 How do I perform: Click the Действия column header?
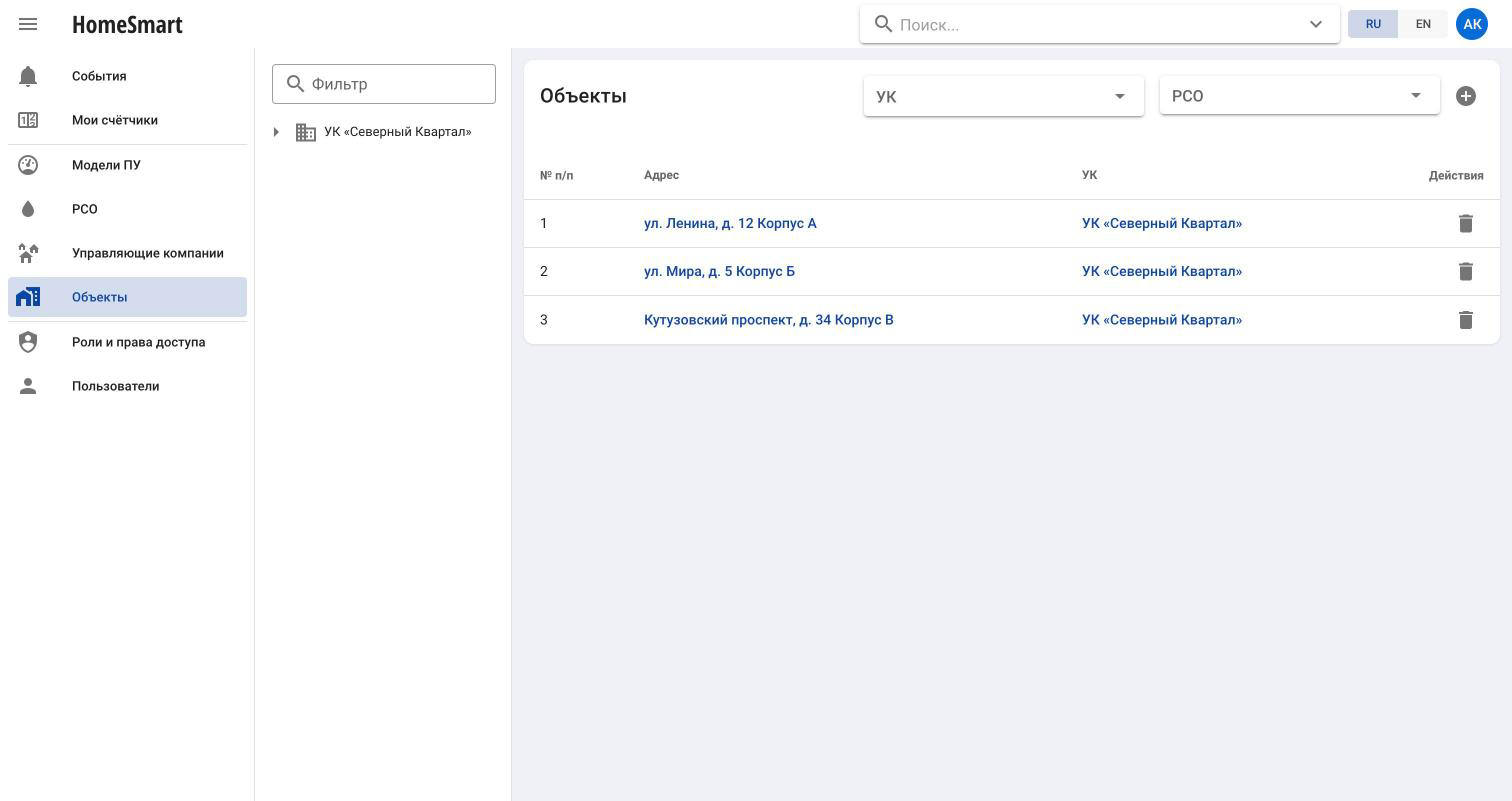tap(1456, 175)
